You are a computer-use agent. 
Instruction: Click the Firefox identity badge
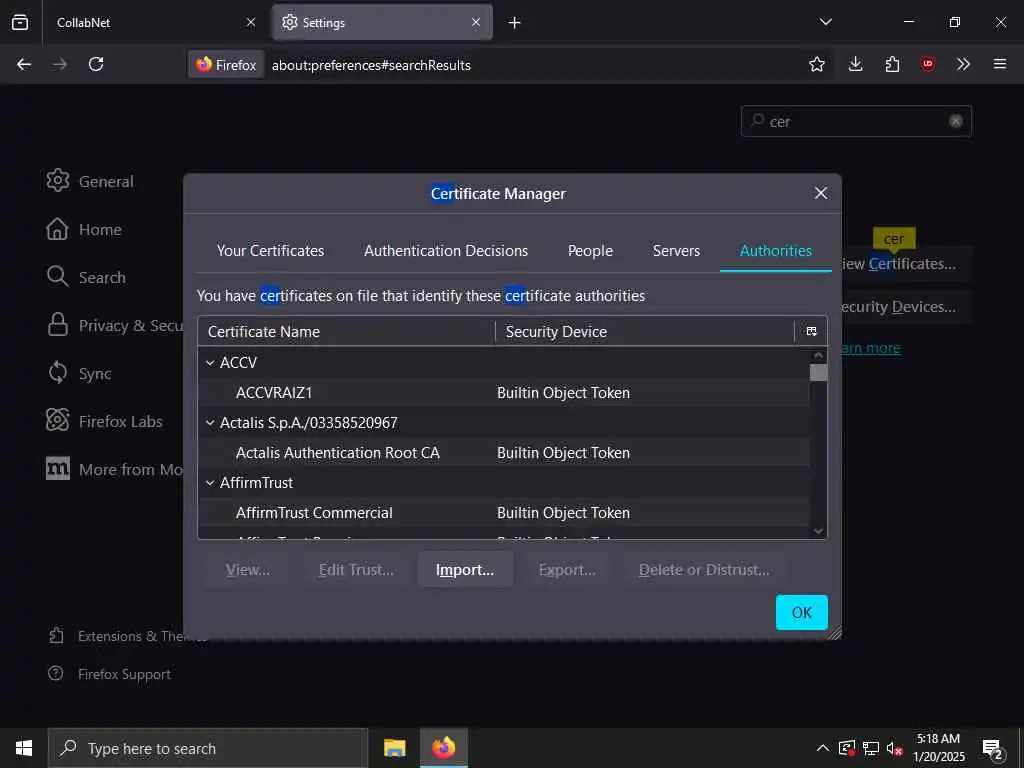click(x=226, y=65)
